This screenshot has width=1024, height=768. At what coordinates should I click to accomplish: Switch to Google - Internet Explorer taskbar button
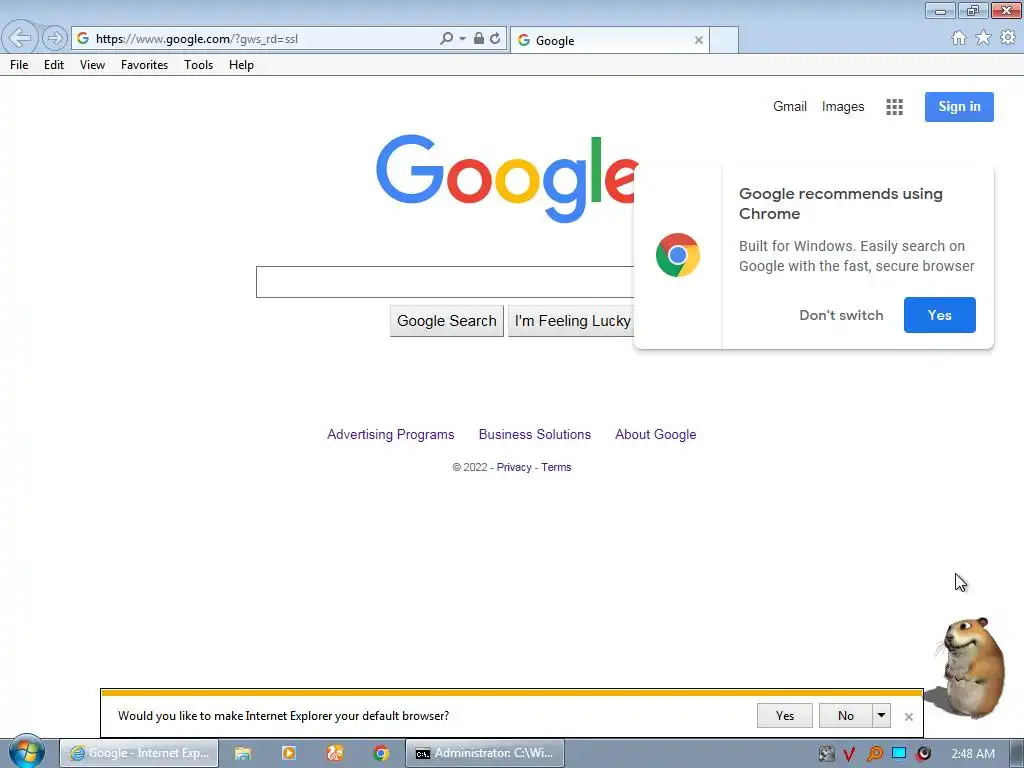tap(139, 753)
